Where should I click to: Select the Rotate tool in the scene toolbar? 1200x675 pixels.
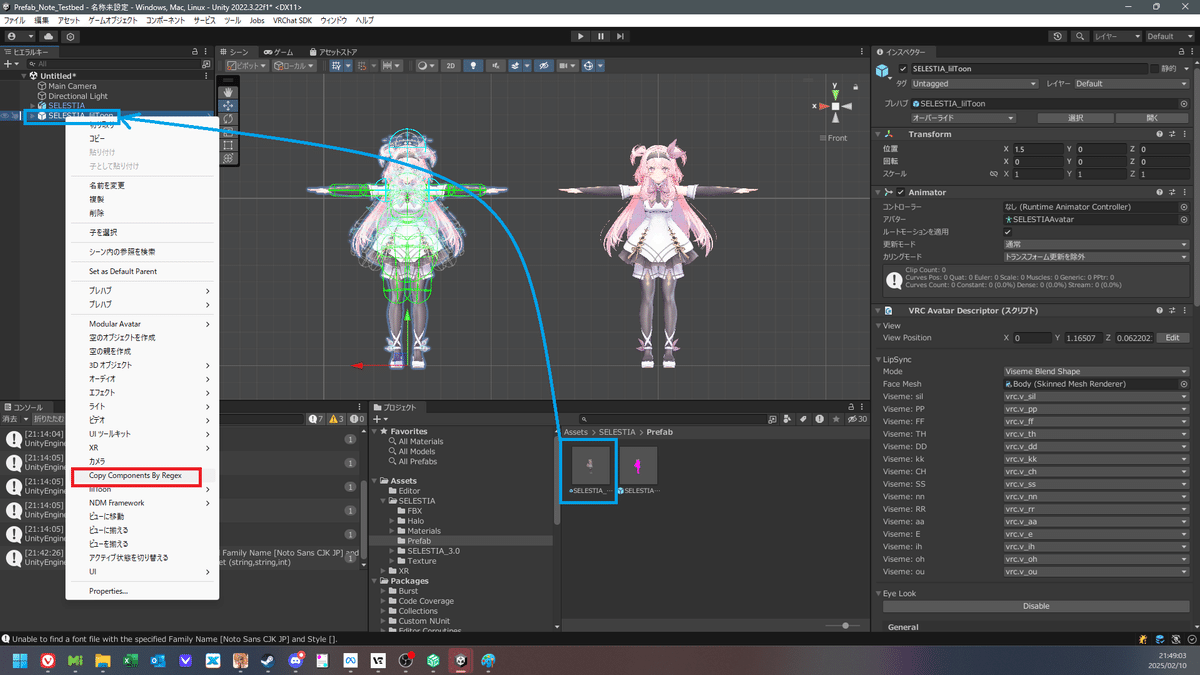(228, 119)
